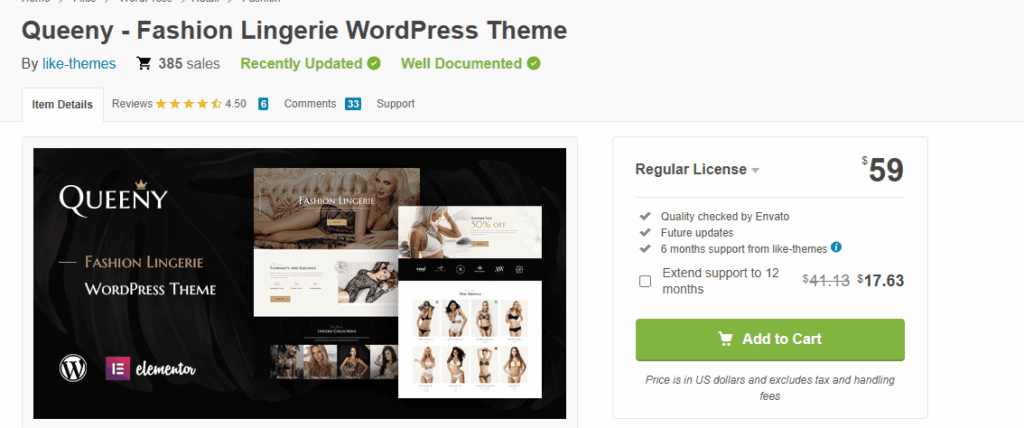Click the struck-through $41.13 price
Viewport: 1024px width, 428px height.
coord(825,281)
